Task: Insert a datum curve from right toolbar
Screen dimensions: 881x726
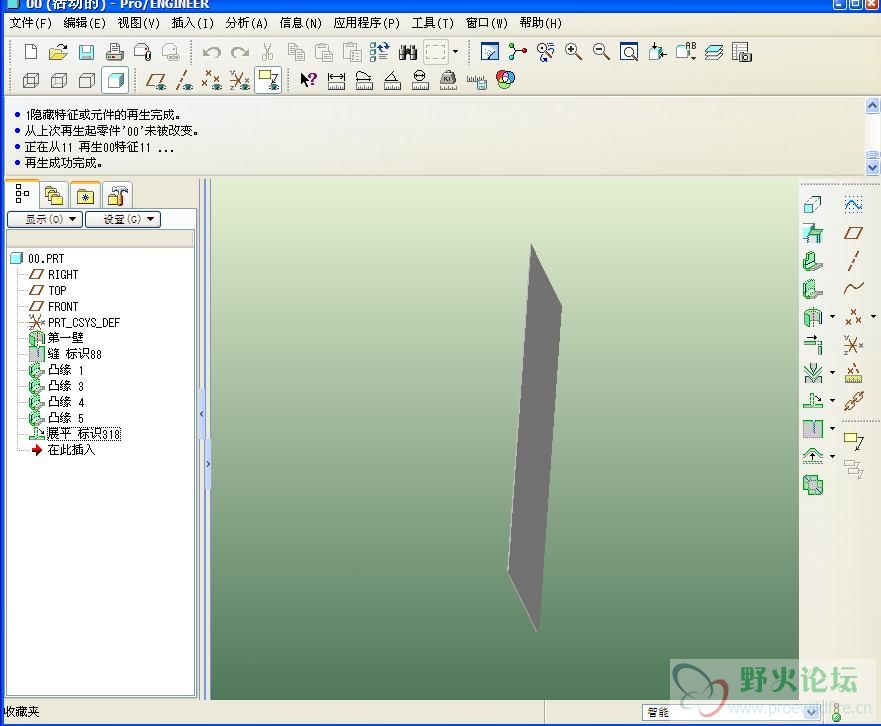Action: pyautogui.click(x=853, y=288)
